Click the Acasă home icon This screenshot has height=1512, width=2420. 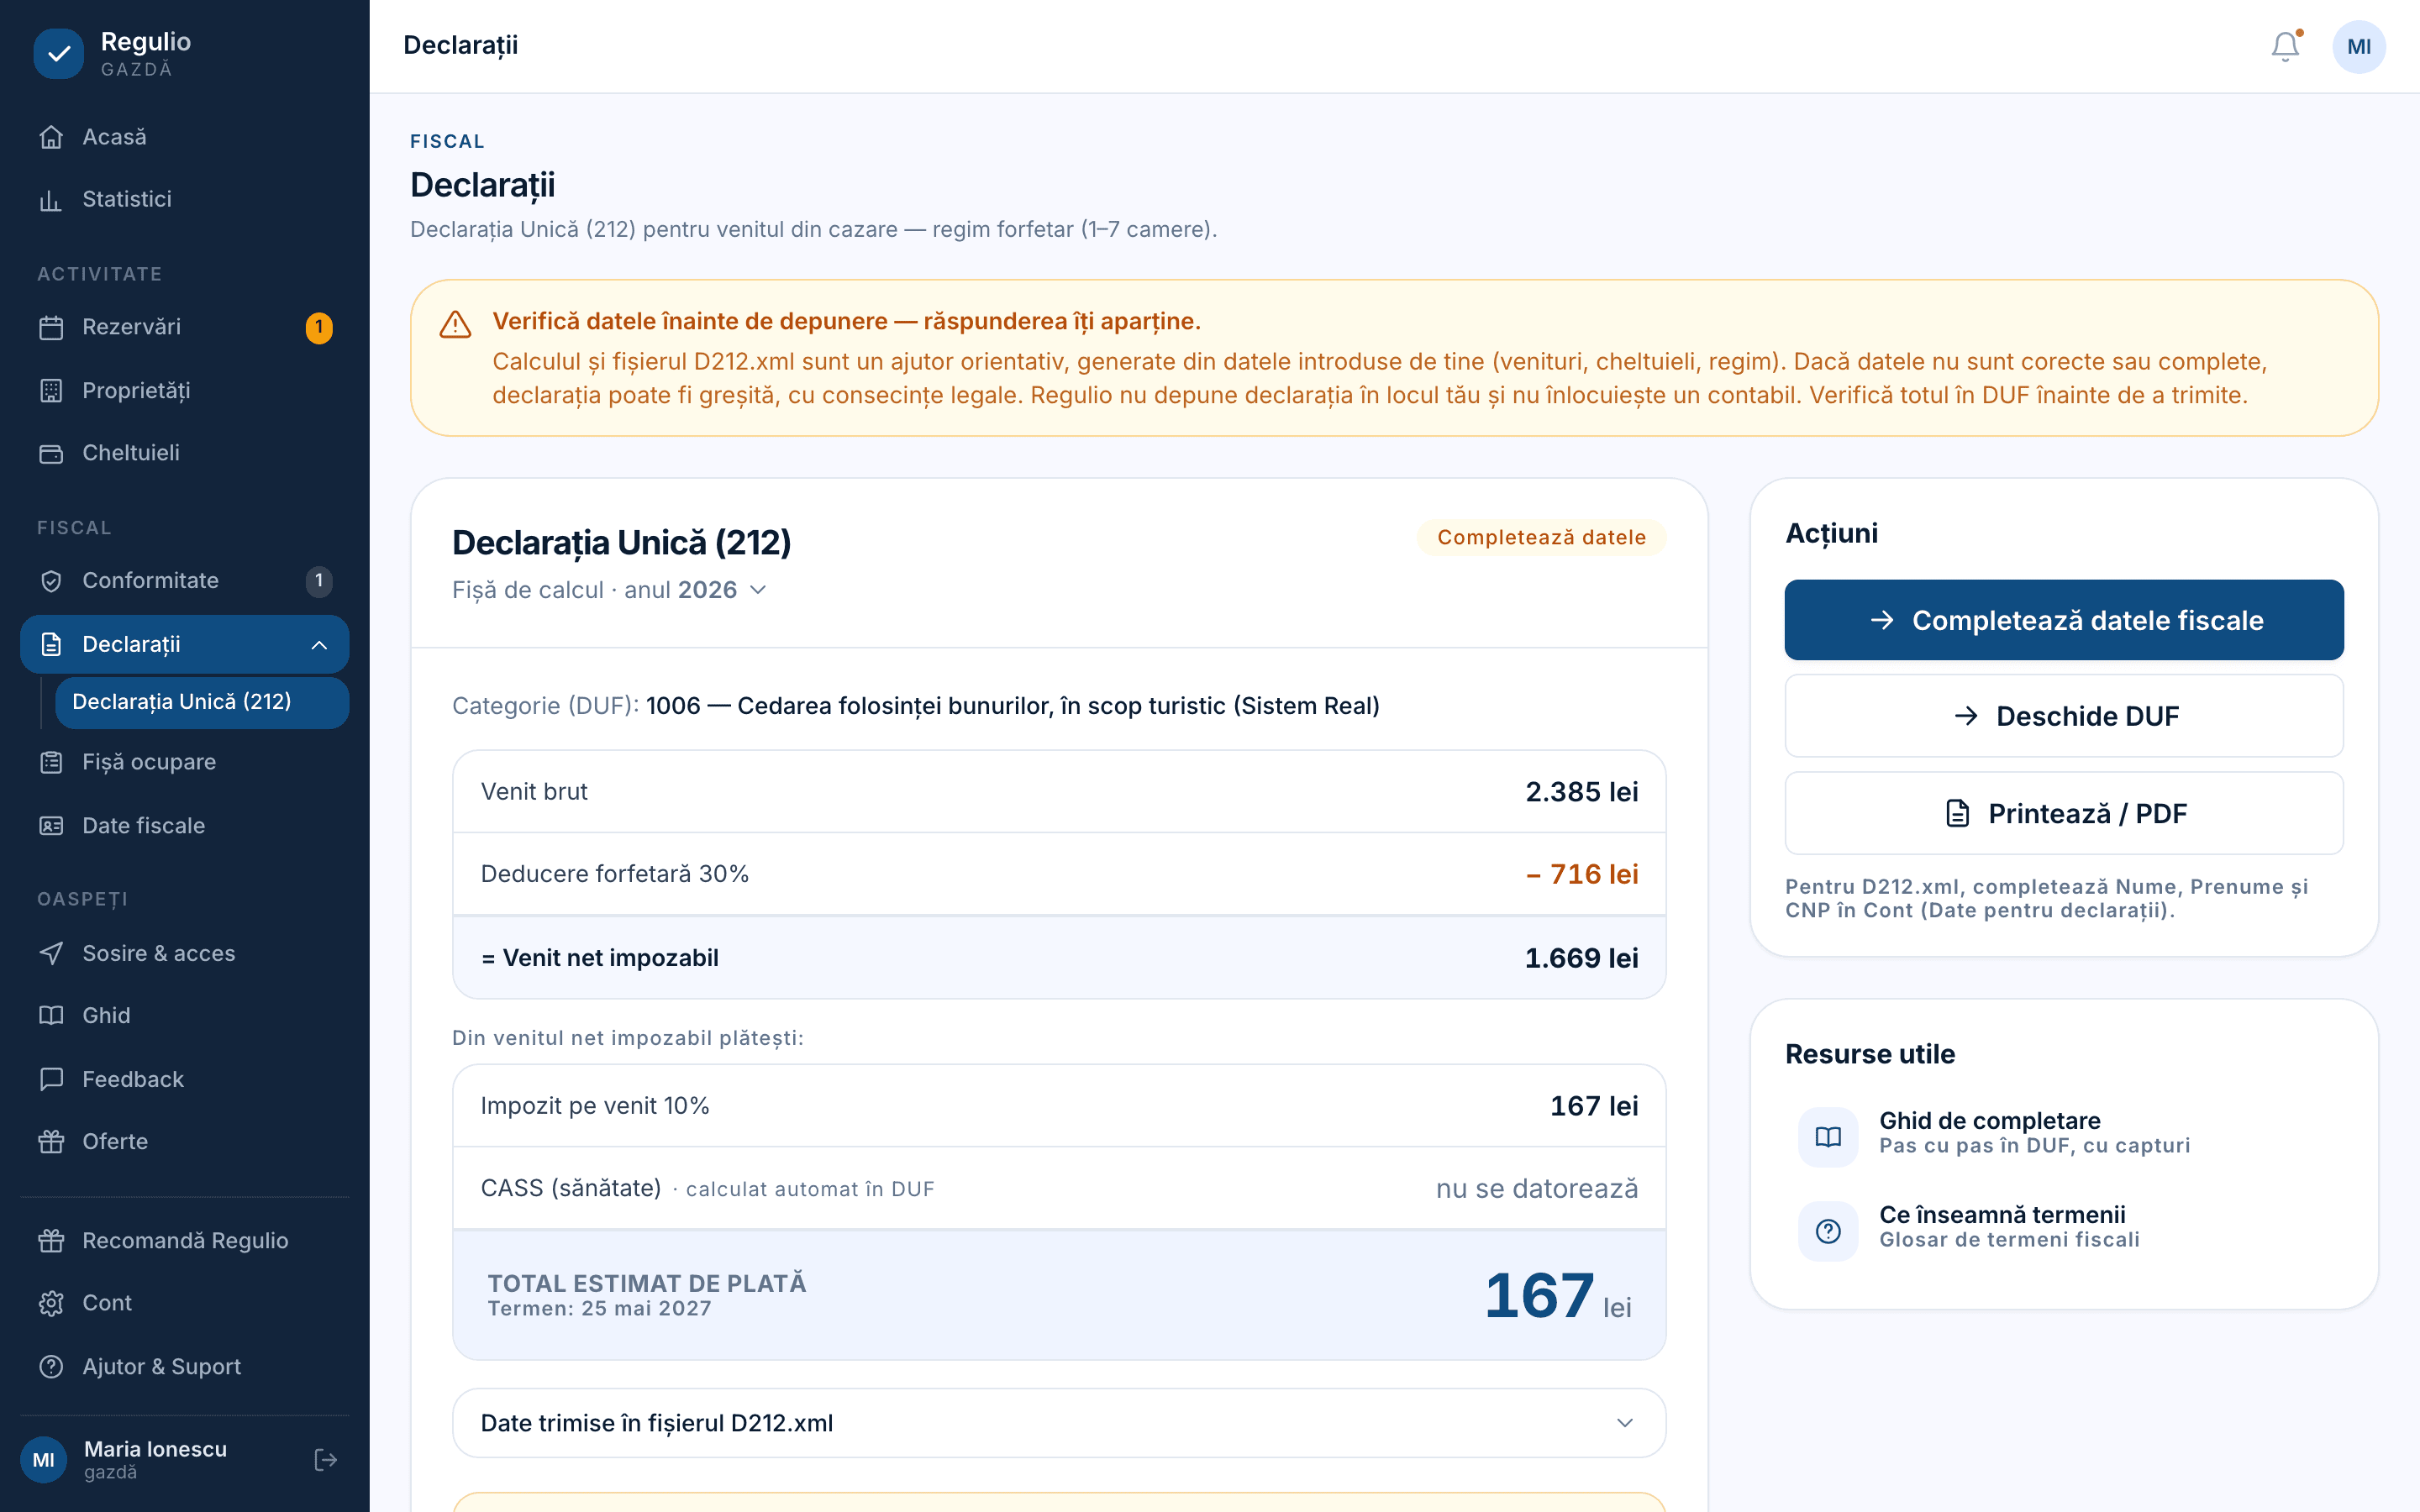(x=51, y=137)
